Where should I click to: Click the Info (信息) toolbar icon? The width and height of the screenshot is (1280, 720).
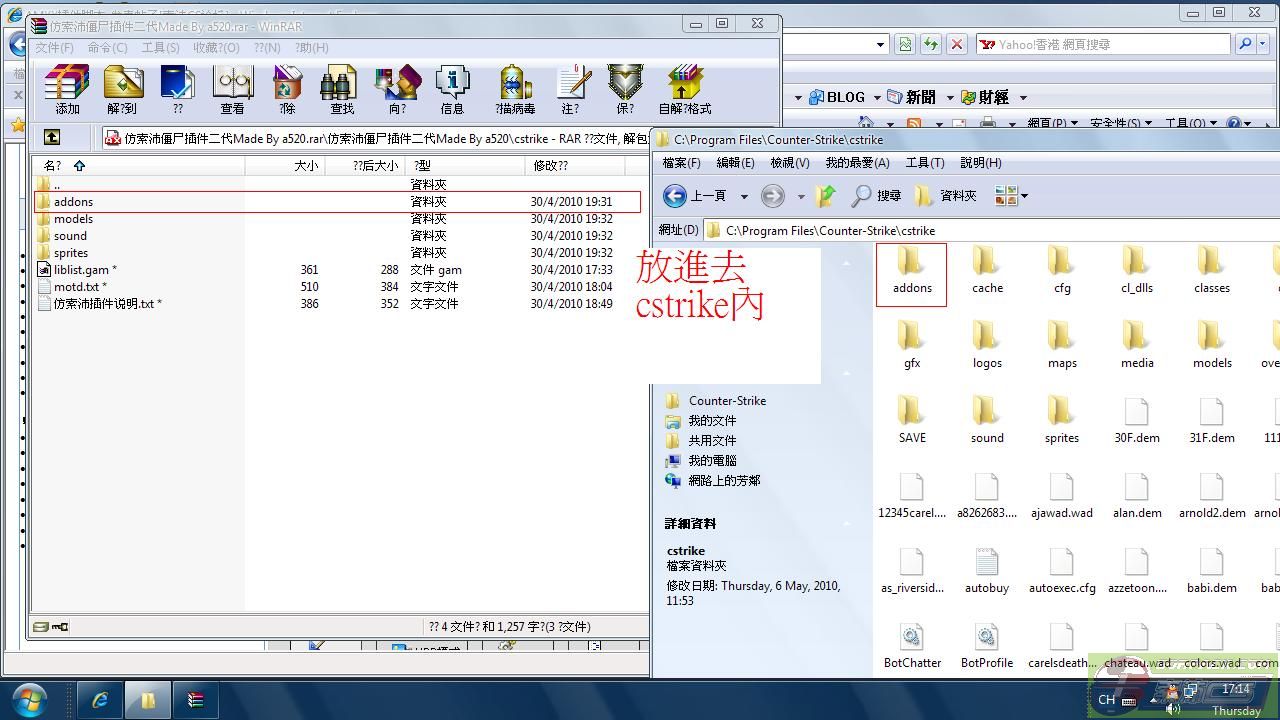pyautogui.click(x=452, y=90)
